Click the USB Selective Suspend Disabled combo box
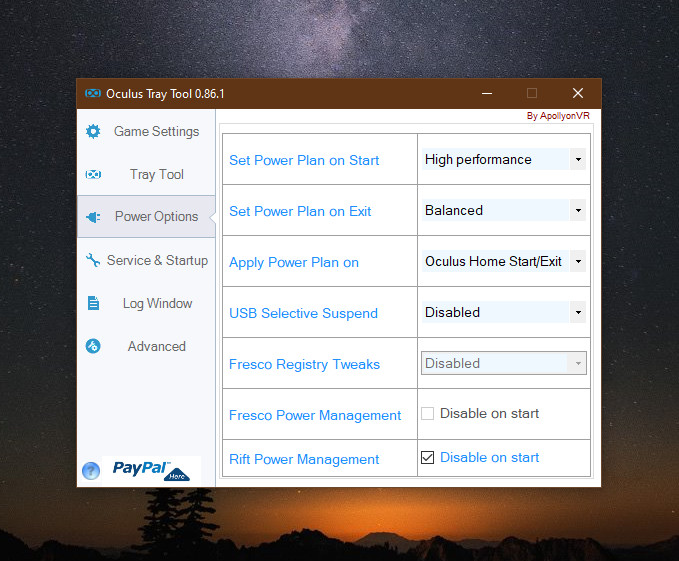 (x=504, y=312)
